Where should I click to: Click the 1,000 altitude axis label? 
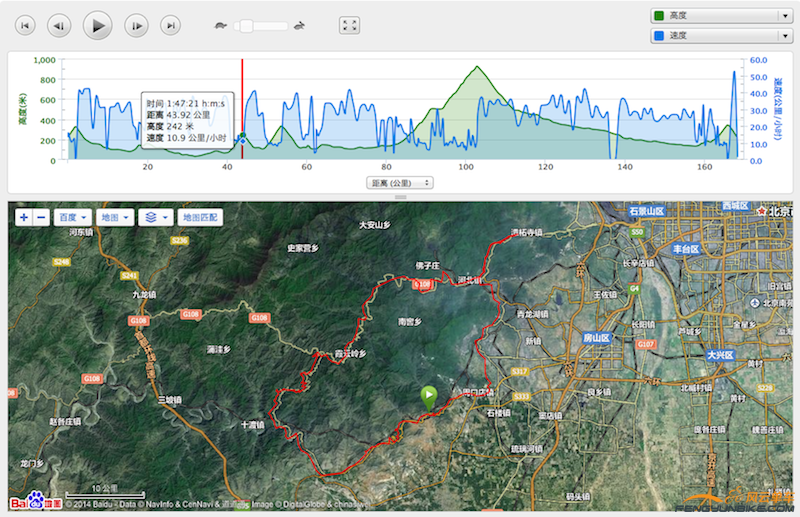pos(44,60)
